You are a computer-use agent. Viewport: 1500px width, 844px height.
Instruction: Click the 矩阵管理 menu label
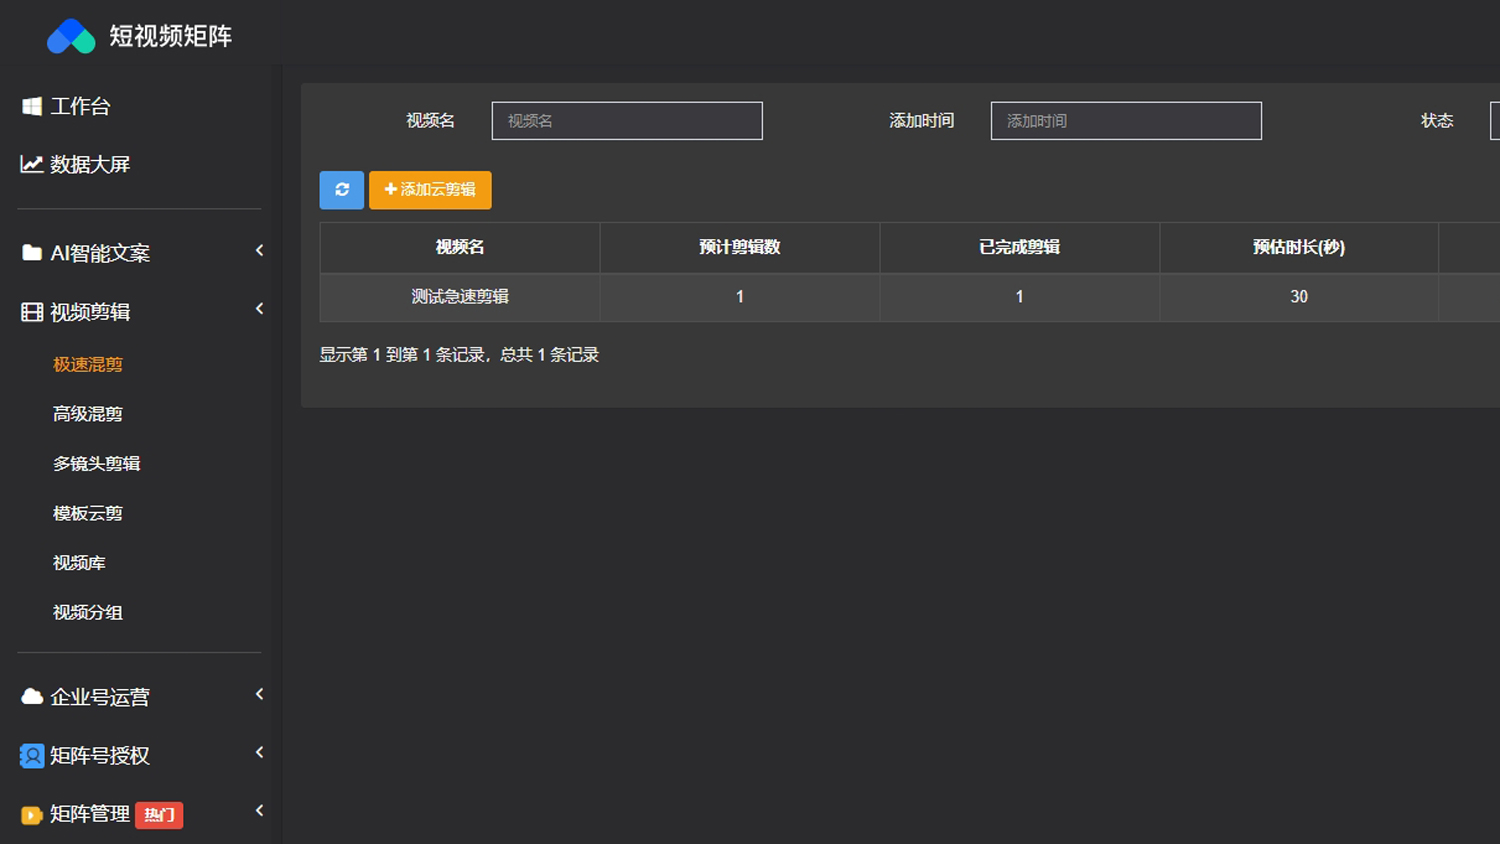[x=90, y=814]
